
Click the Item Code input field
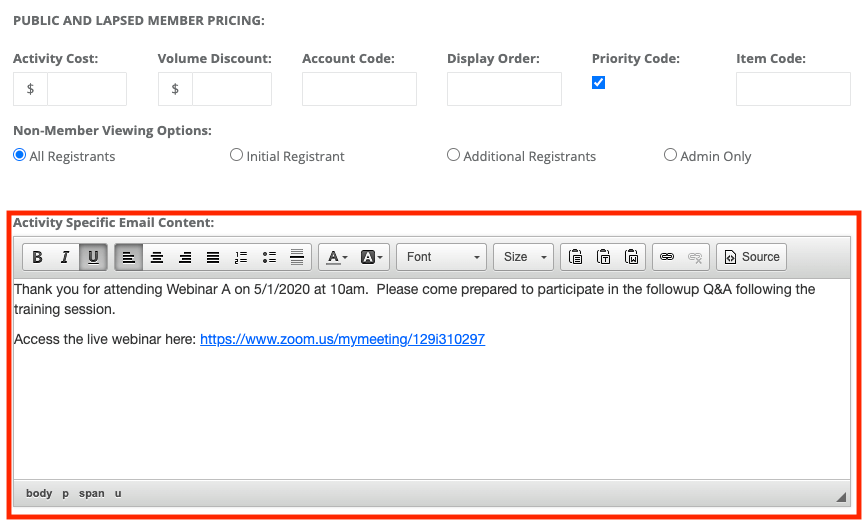(x=778, y=89)
